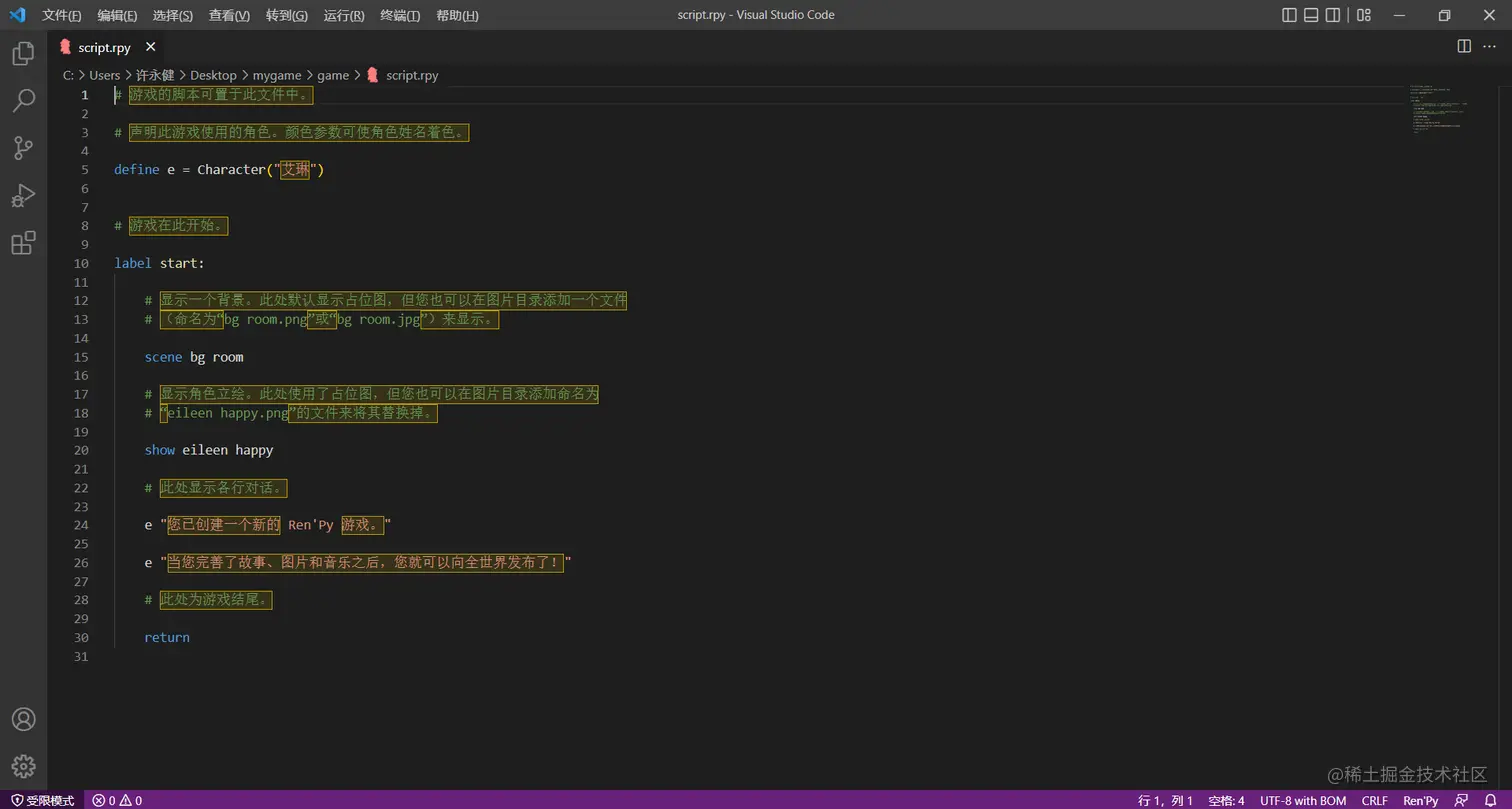Open the 查看(V) menu
1512x809 pixels.
coord(229,15)
